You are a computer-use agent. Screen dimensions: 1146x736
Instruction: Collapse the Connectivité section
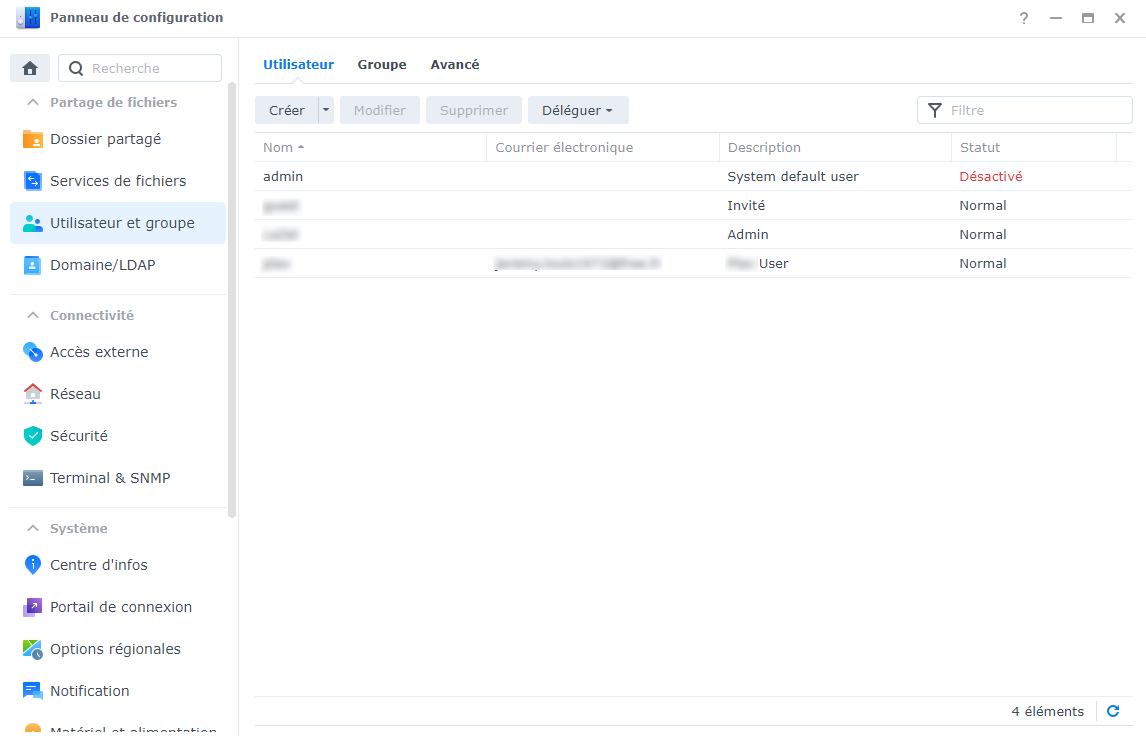point(33,315)
